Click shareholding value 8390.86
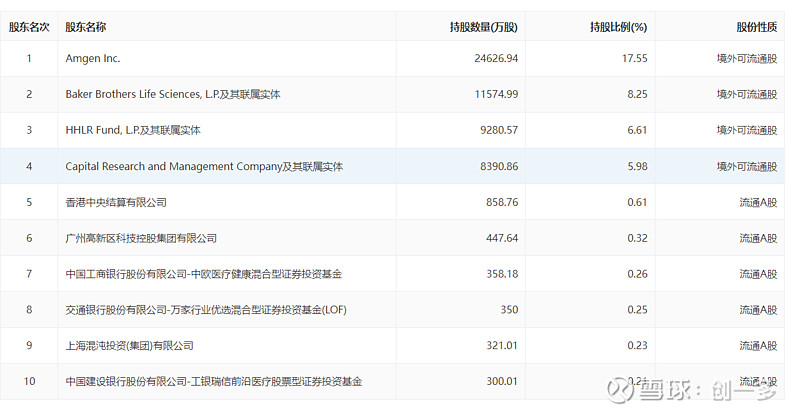Image resolution: width=800 pixels, height=415 pixels. (x=499, y=166)
